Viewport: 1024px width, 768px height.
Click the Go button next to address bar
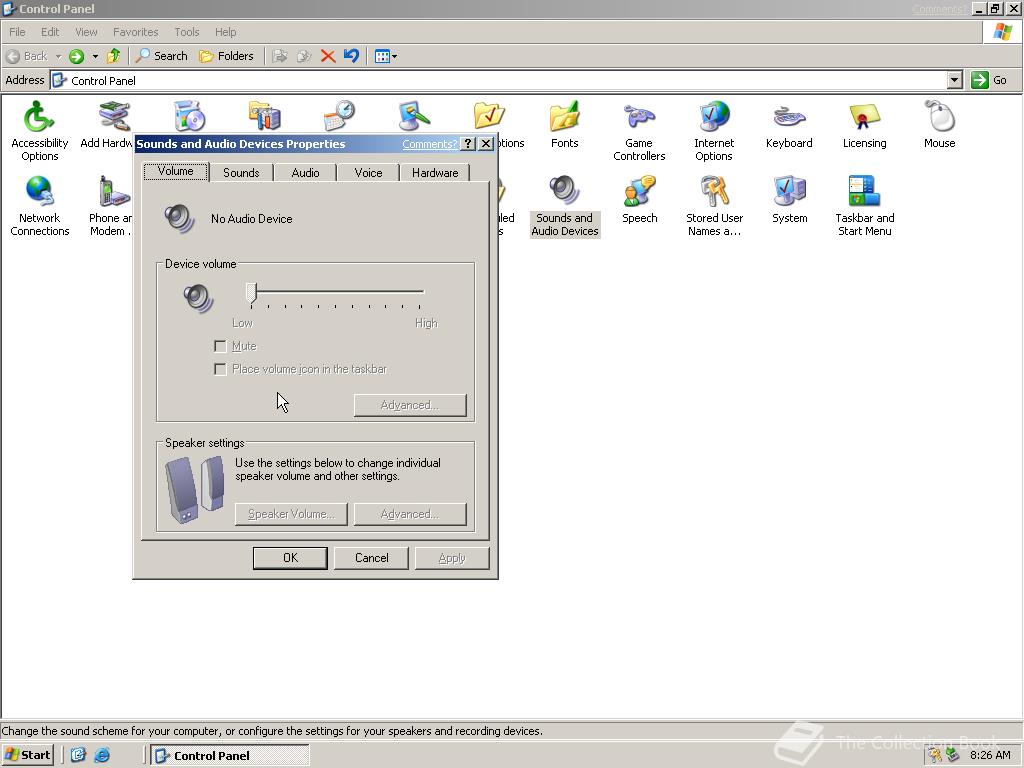989,80
